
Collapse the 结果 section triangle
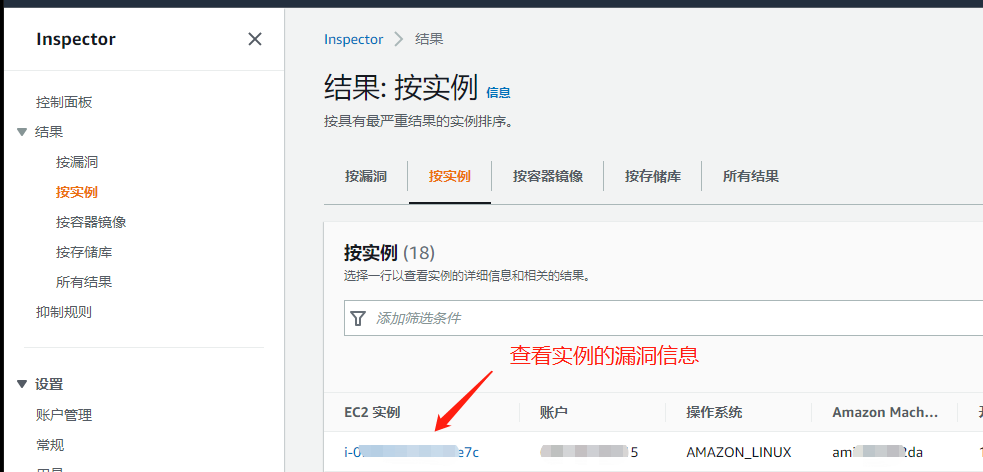23,132
